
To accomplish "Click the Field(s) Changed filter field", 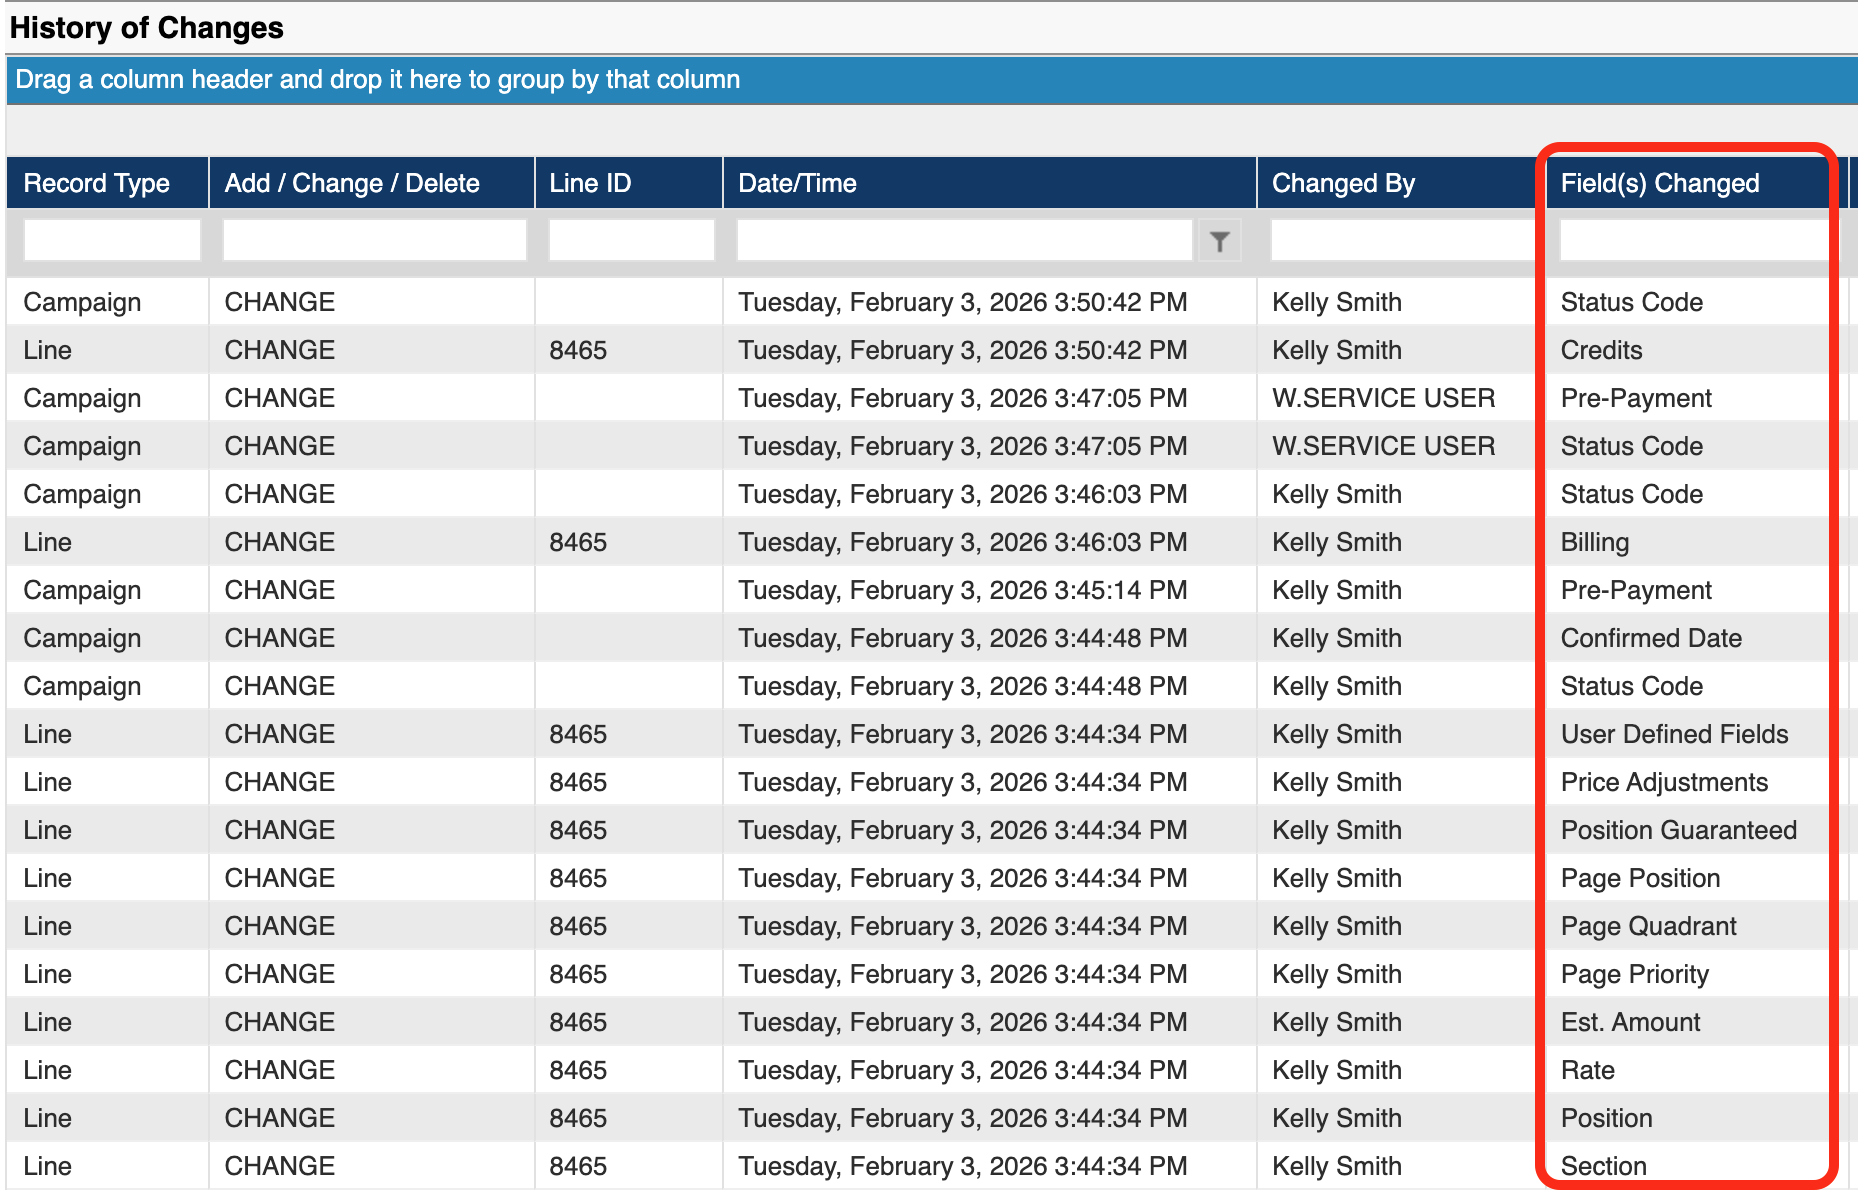I will point(1692,241).
